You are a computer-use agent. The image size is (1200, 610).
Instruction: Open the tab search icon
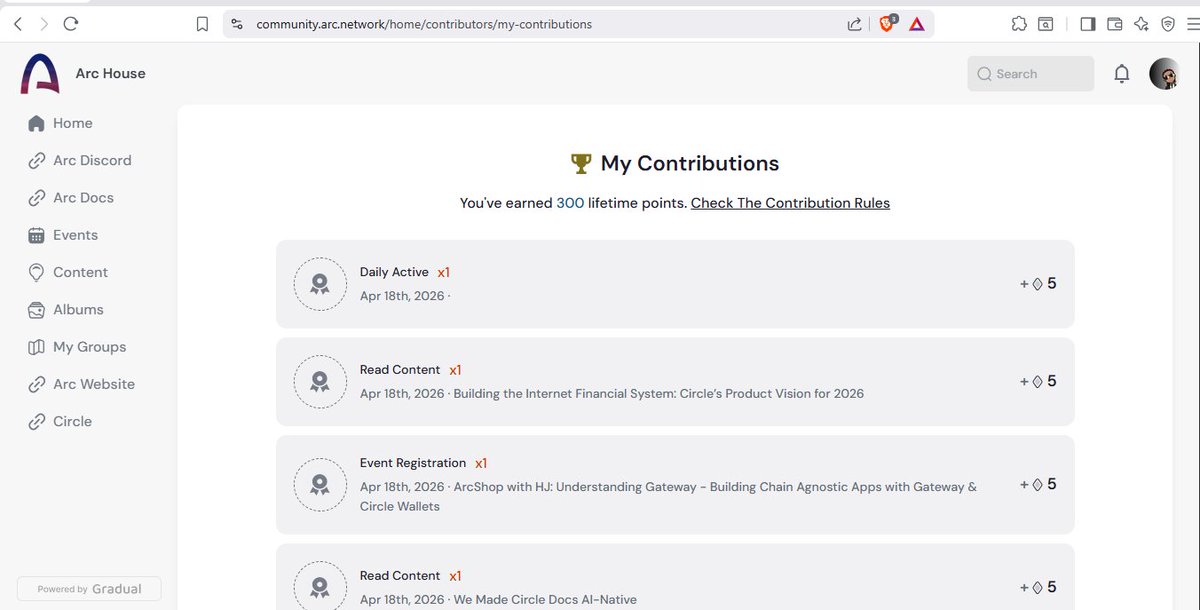(1045, 24)
